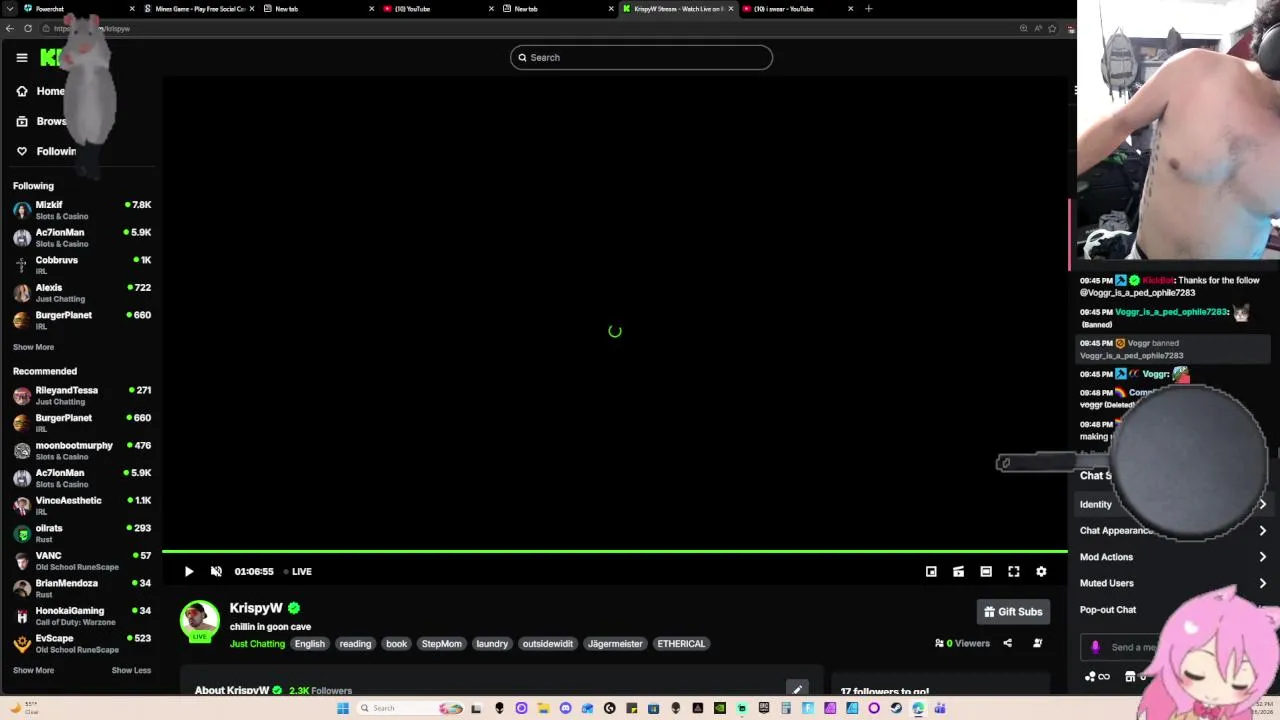The height and width of the screenshot is (720, 1280).
Task: Open Cobbruvs channel in Following list
Action: tap(82, 265)
